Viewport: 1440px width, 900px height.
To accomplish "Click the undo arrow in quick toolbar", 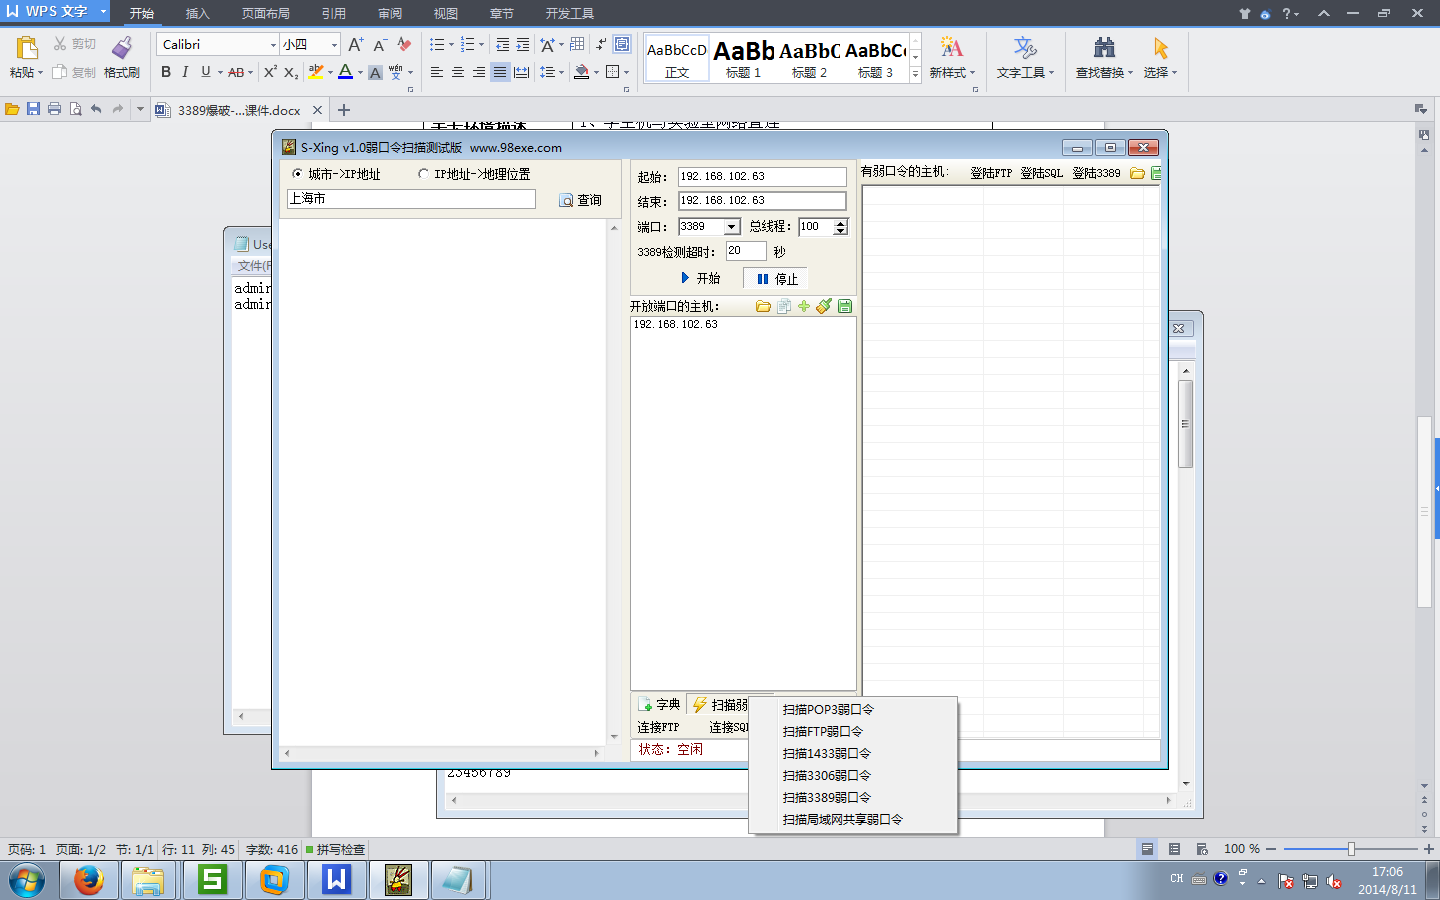I will [x=96, y=109].
